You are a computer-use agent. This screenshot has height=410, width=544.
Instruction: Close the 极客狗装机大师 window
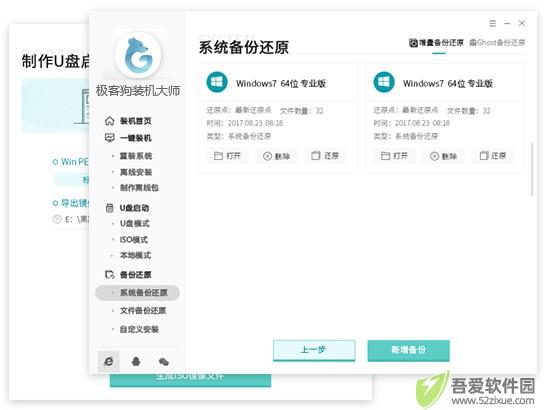tap(521, 23)
